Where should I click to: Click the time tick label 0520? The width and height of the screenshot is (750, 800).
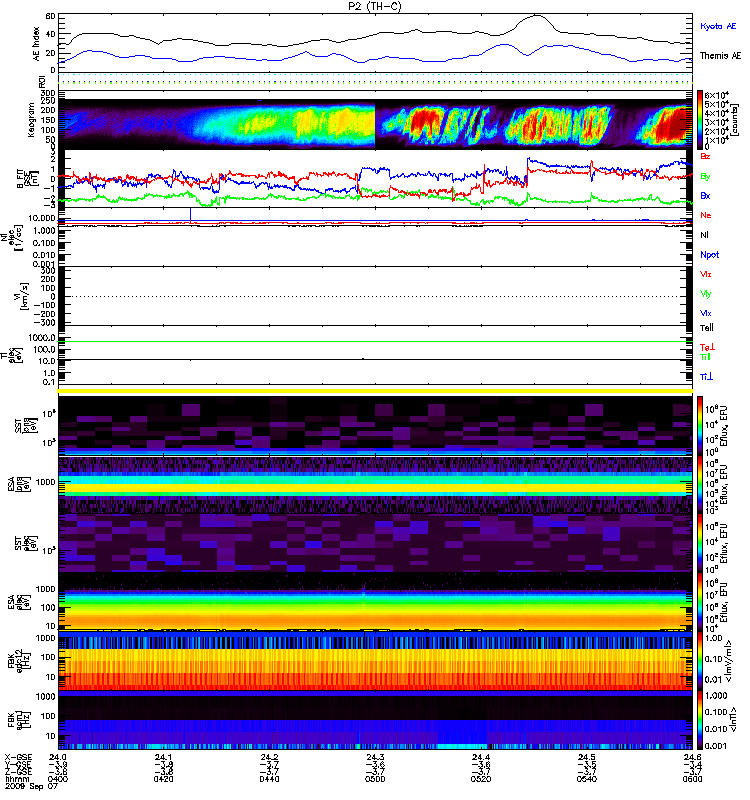point(481,779)
